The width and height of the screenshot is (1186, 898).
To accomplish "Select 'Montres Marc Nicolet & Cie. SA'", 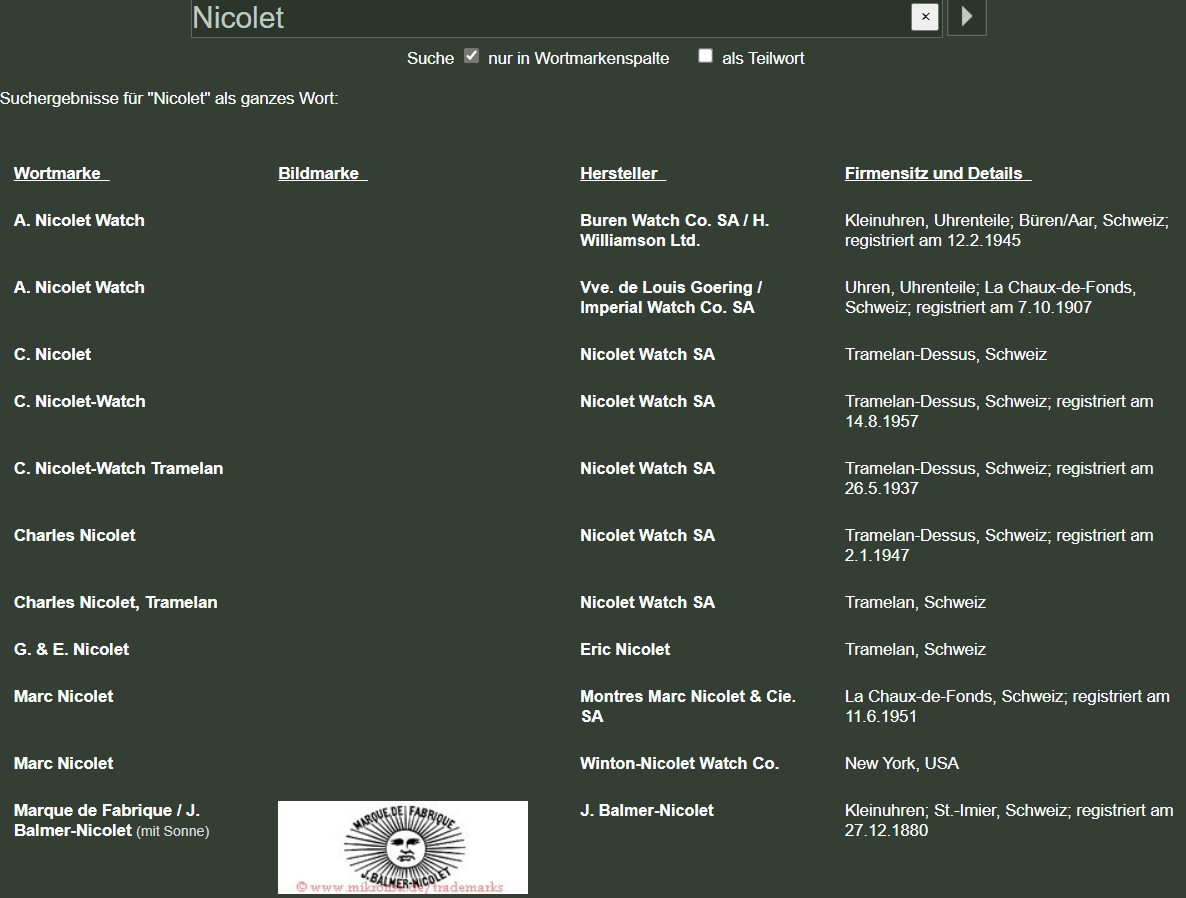I will (x=688, y=706).
